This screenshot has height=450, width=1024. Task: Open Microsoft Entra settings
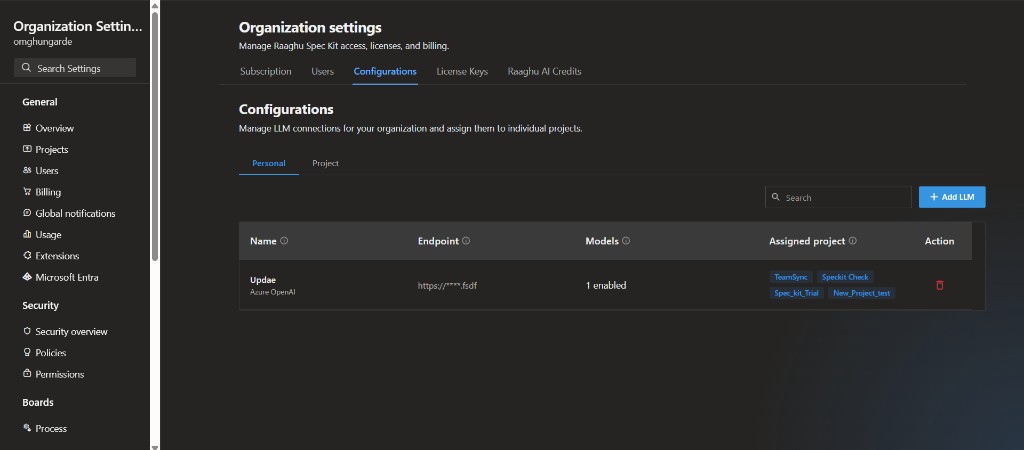[x=67, y=278]
